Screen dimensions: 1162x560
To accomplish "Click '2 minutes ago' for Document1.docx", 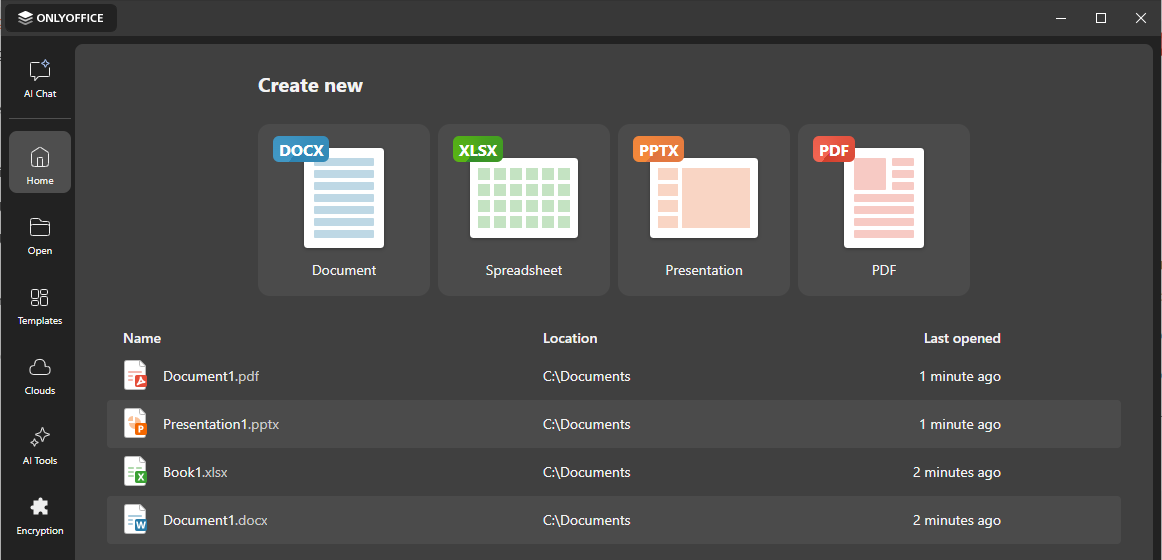I will tap(957, 520).
